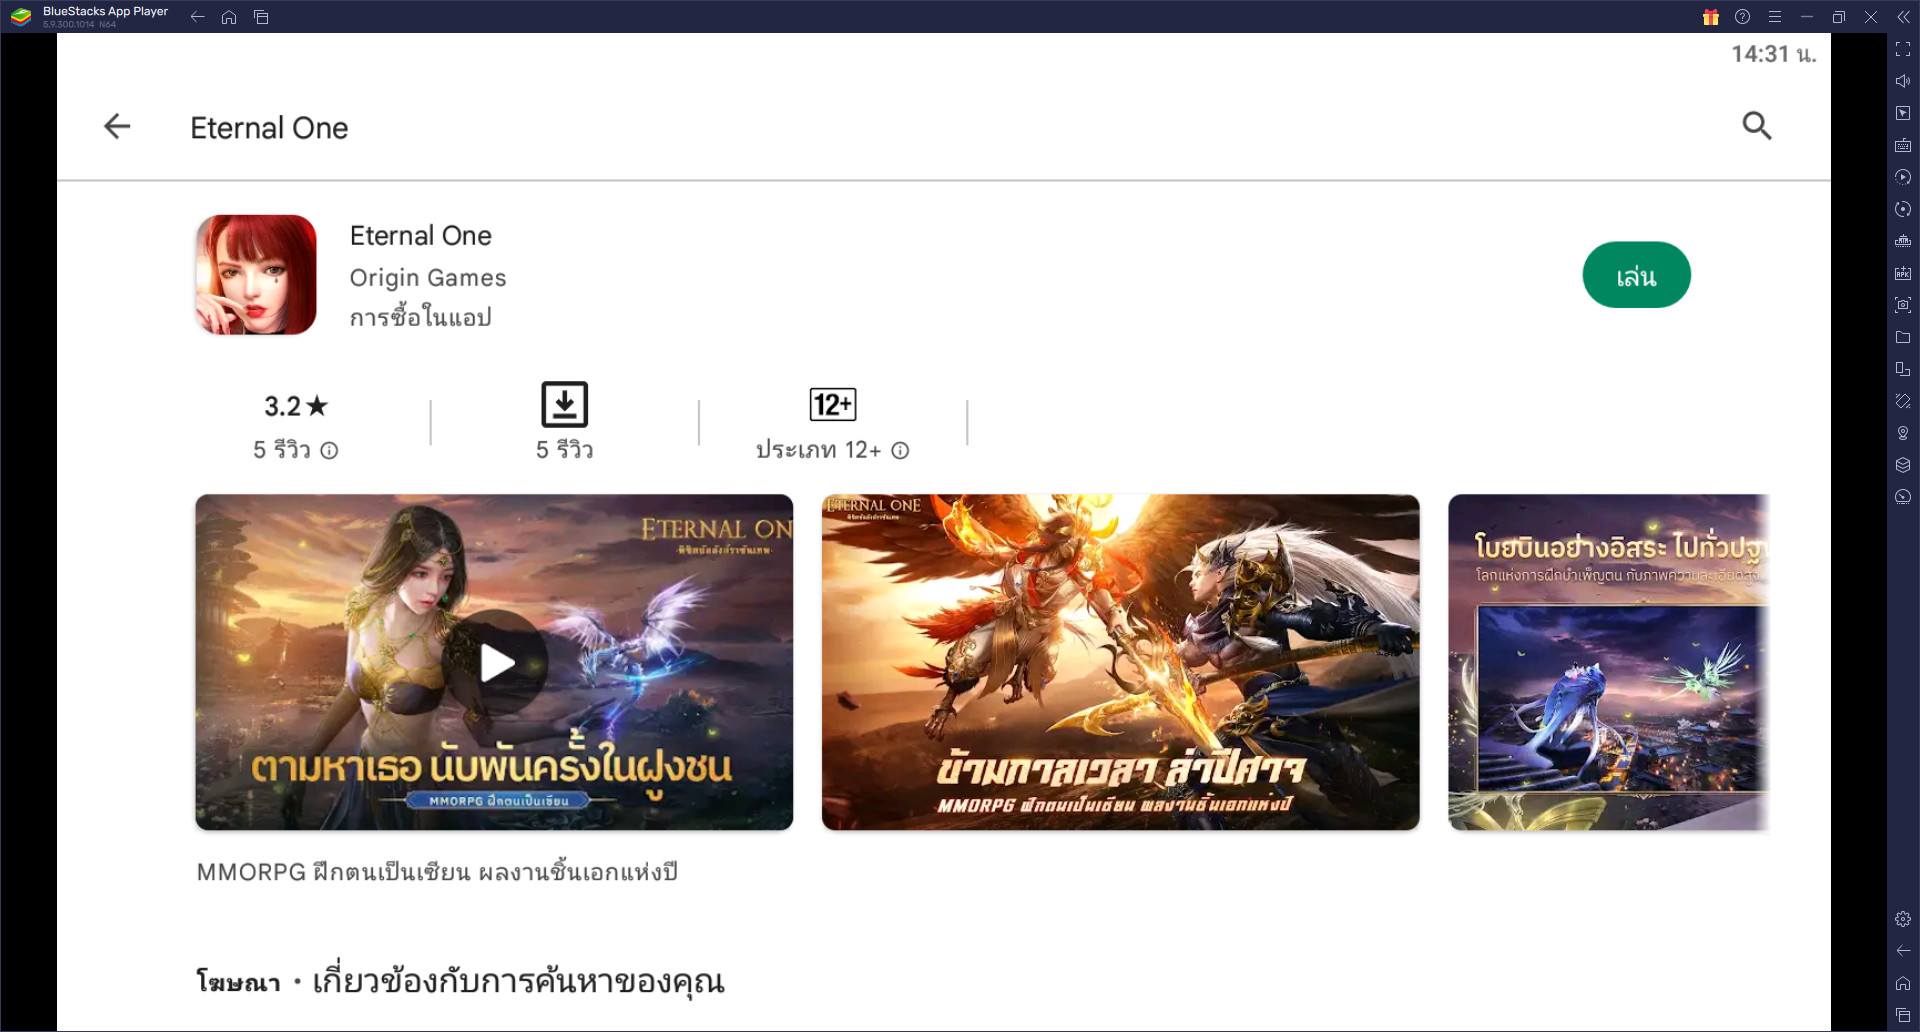Click the download icon statistic

click(x=564, y=405)
